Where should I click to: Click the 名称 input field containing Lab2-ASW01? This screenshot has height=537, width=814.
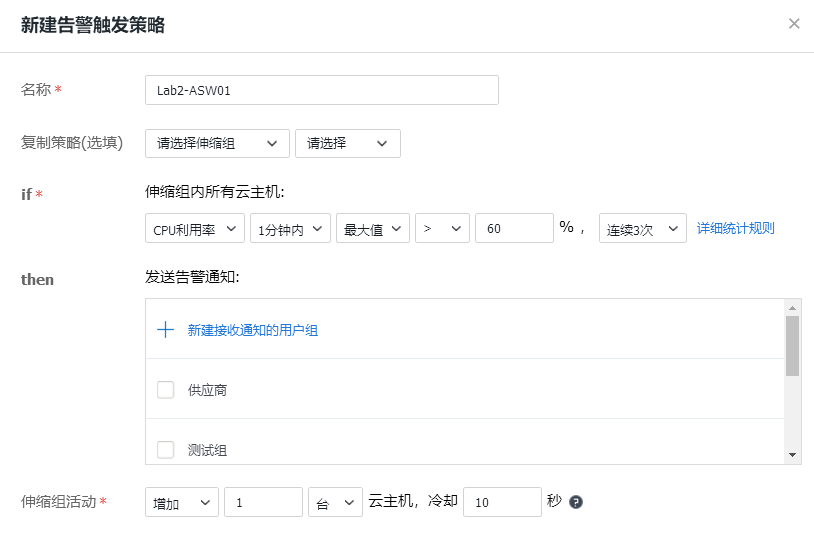322,90
